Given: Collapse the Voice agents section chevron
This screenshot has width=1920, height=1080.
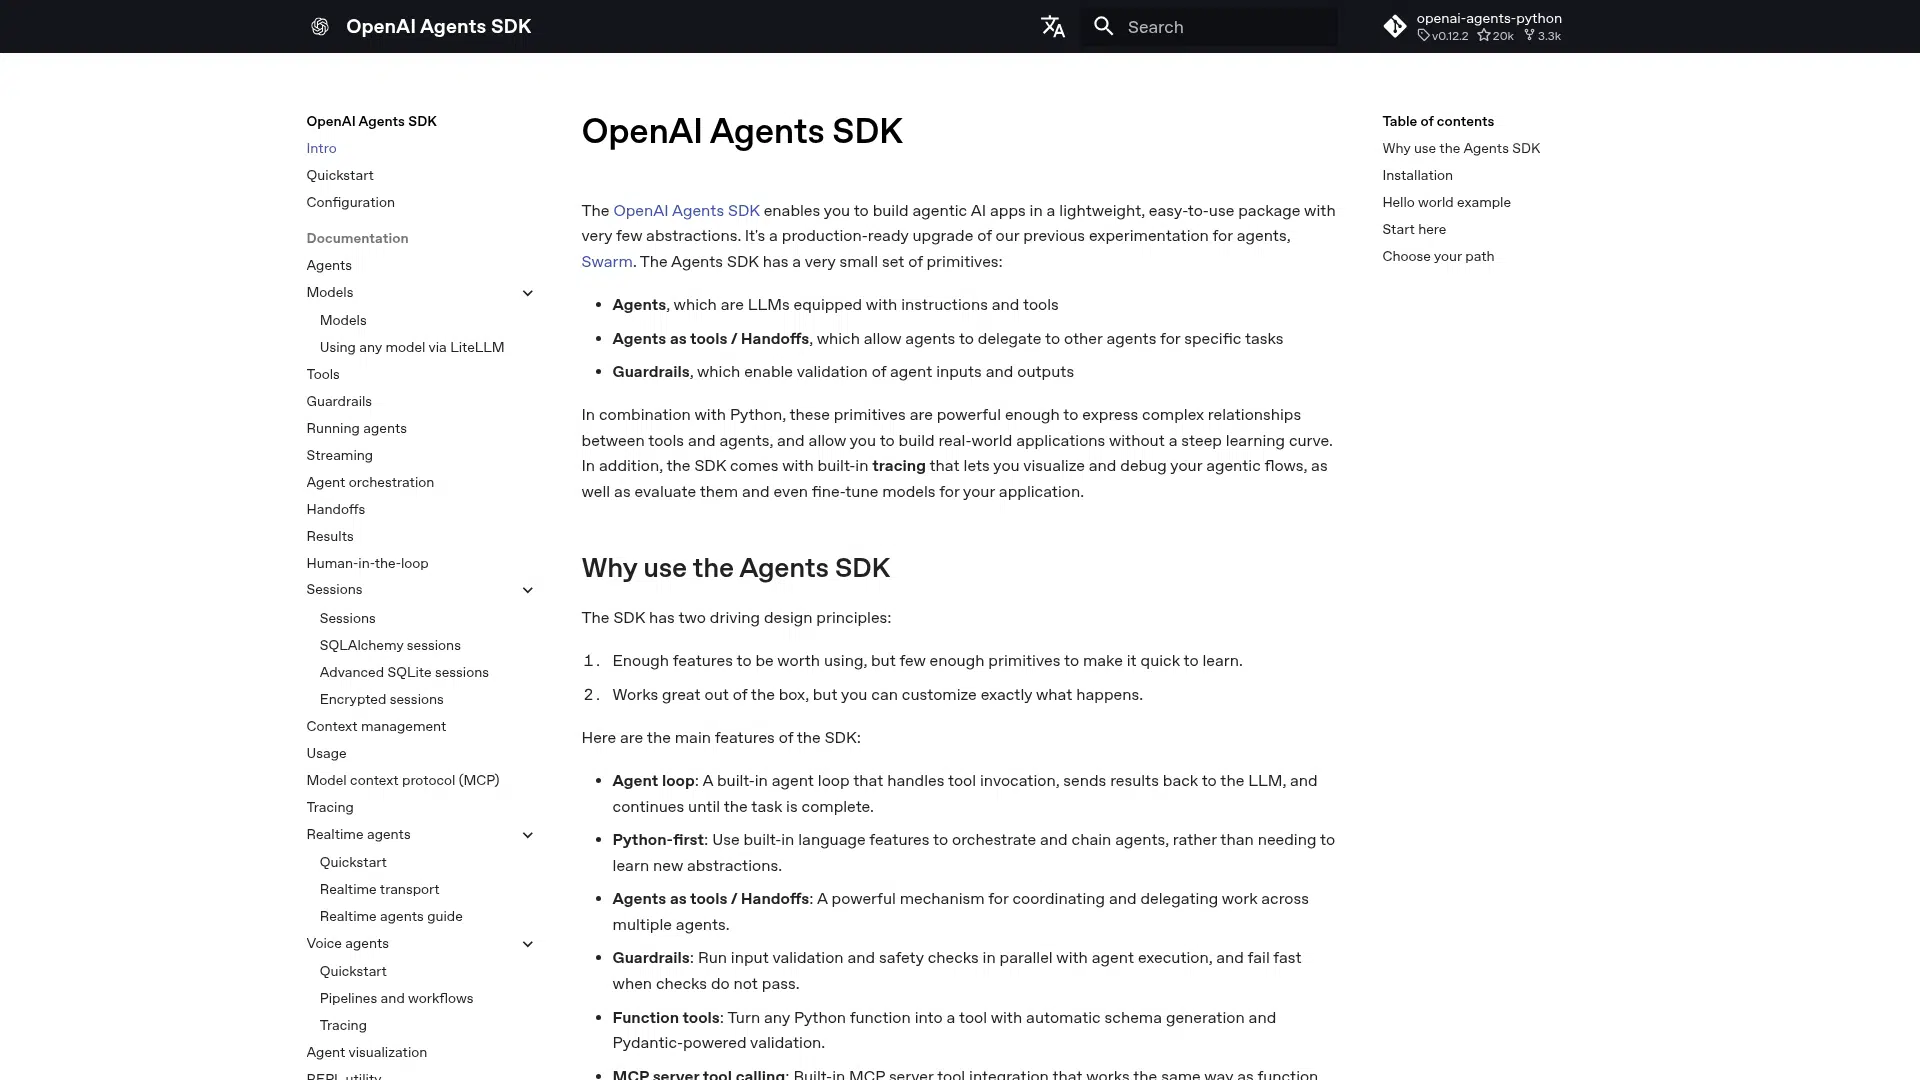Looking at the screenshot, I should 527,944.
